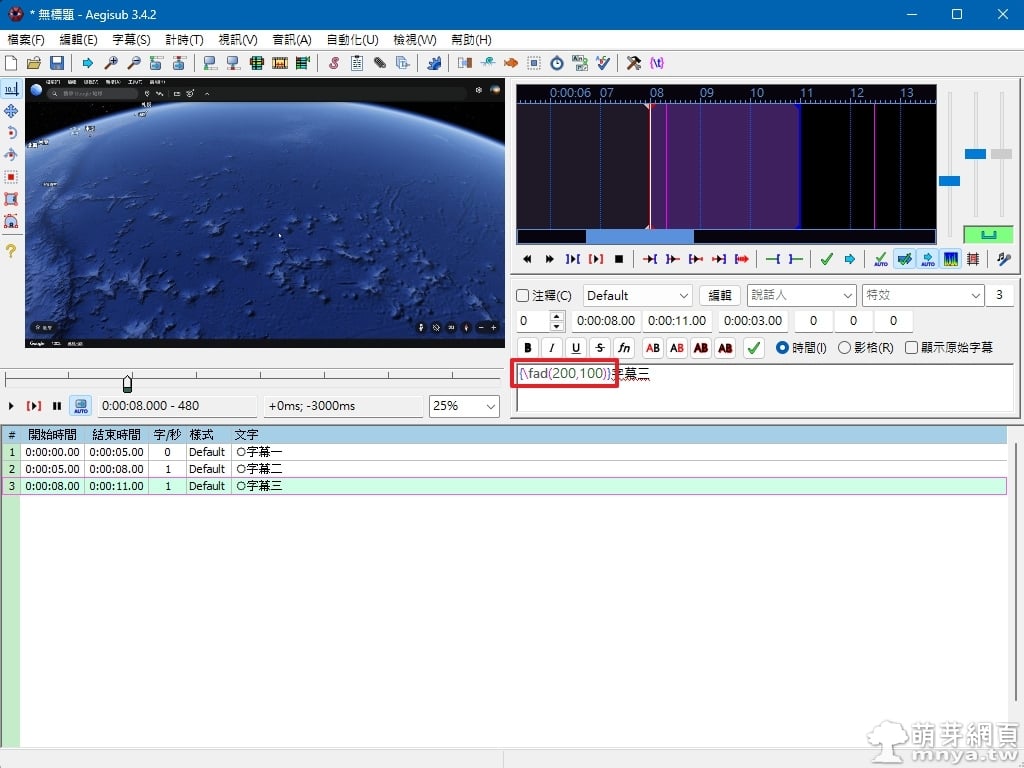Commit the subtitle line with the green checkmark
Image resolution: width=1024 pixels, height=768 pixels.
tap(754, 348)
